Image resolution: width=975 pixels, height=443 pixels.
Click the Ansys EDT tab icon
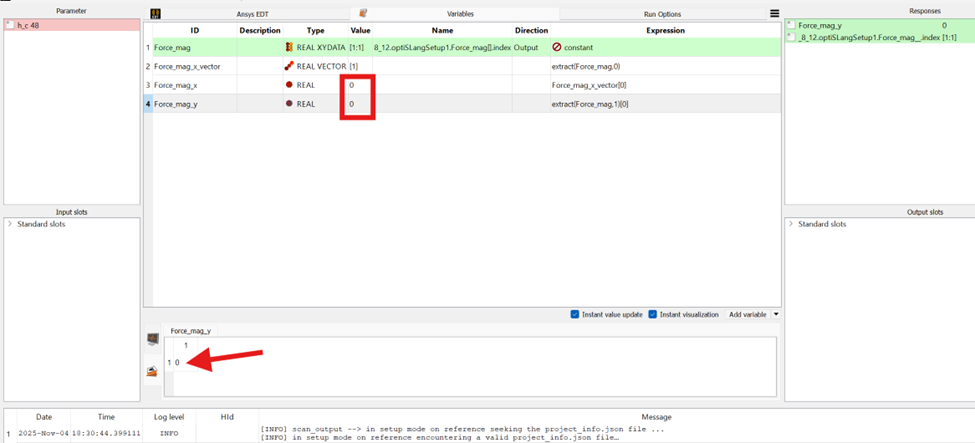155,14
